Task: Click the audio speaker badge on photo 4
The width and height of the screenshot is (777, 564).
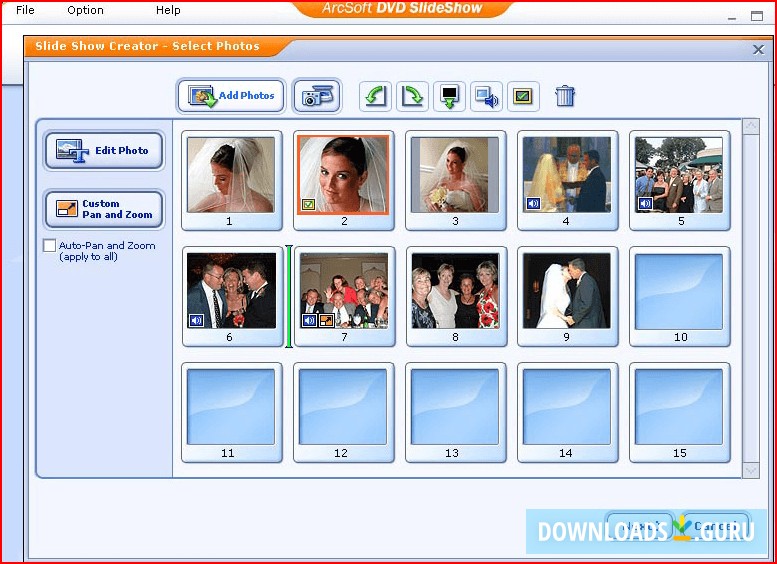Action: [533, 203]
